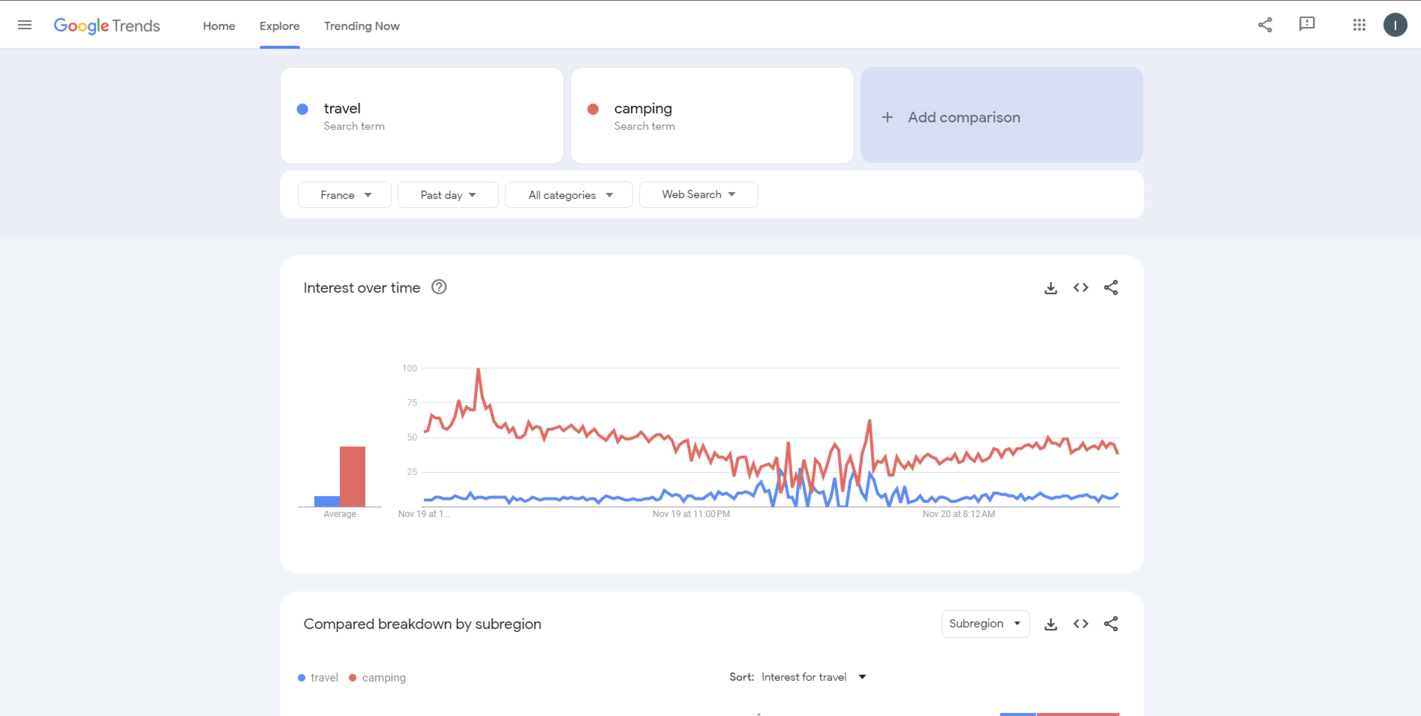This screenshot has width=1421, height=716.
Task: Download Interest over time CSV
Action: [x=1051, y=288]
